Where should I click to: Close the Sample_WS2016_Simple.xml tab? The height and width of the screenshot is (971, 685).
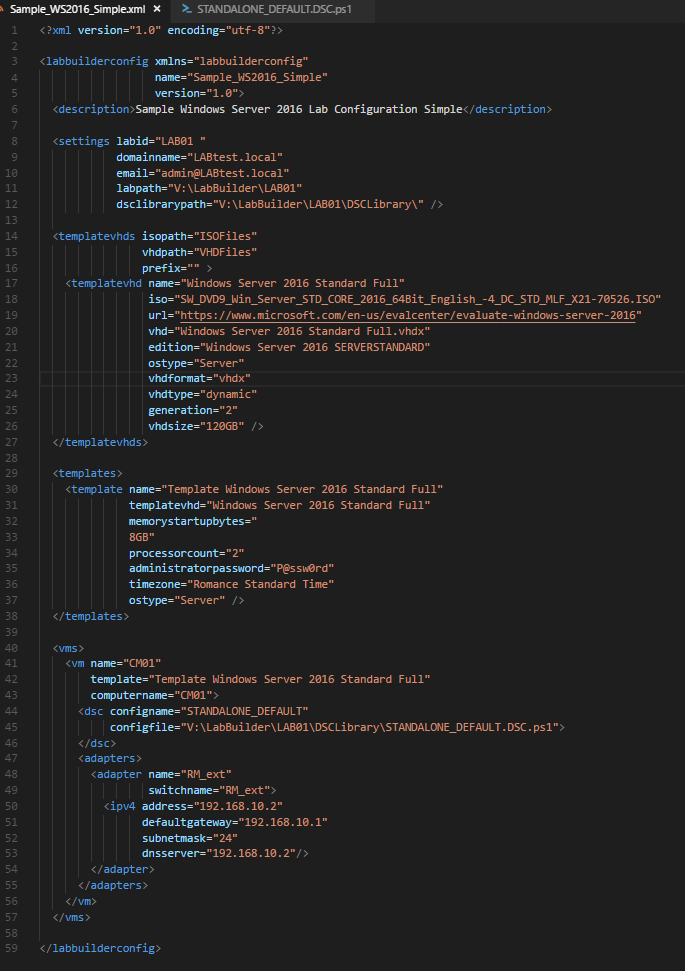[157, 9]
